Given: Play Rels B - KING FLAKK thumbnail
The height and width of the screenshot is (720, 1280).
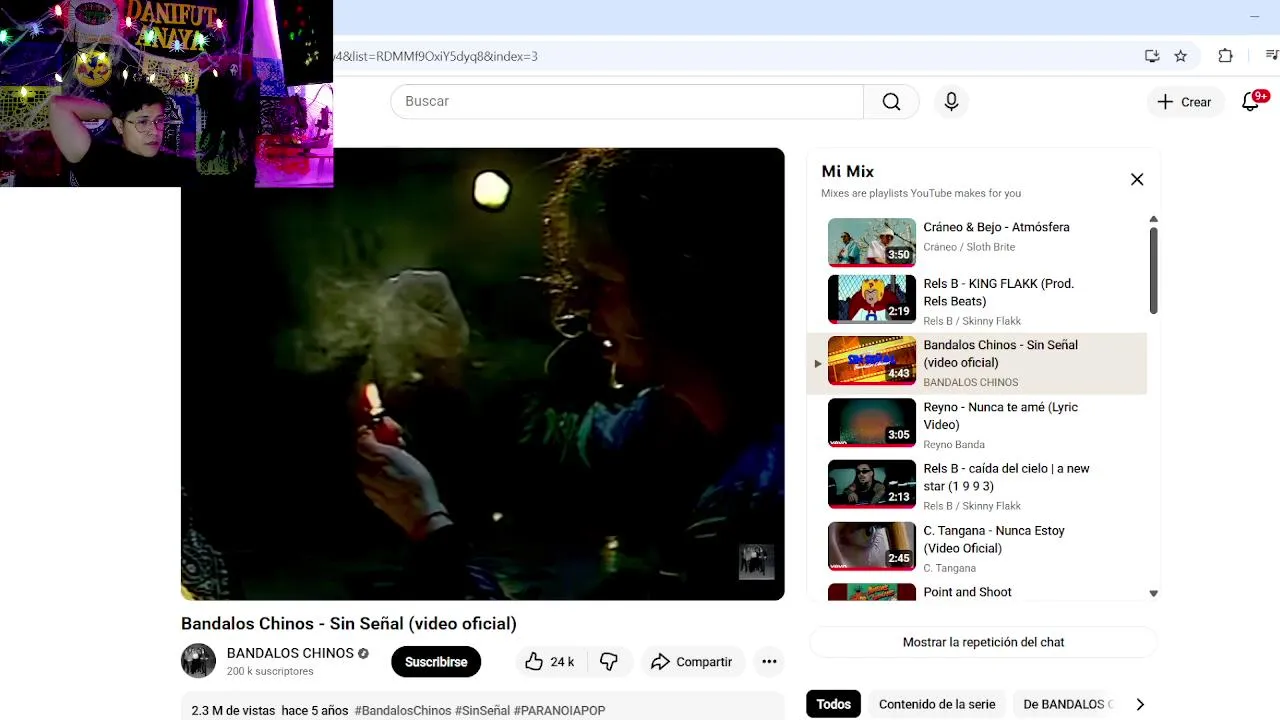Looking at the screenshot, I should click(x=872, y=298).
